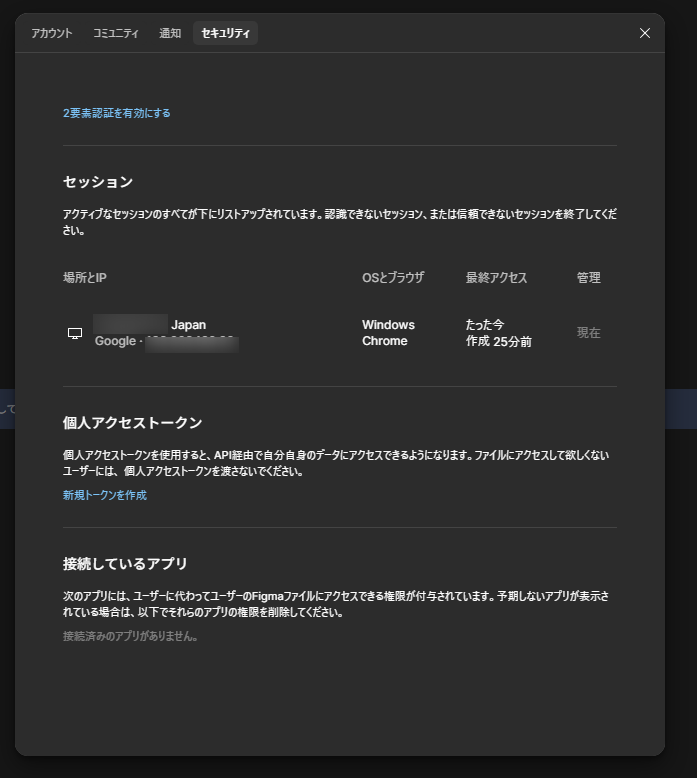Click the 個人アクセストークン section heading
The image size is (697, 778).
pyautogui.click(x=133, y=423)
